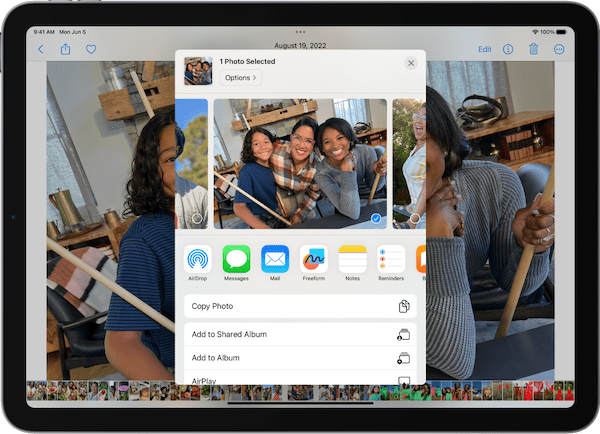Favorite the photo with heart icon
Viewport: 600px width, 434px height.
tap(91, 49)
